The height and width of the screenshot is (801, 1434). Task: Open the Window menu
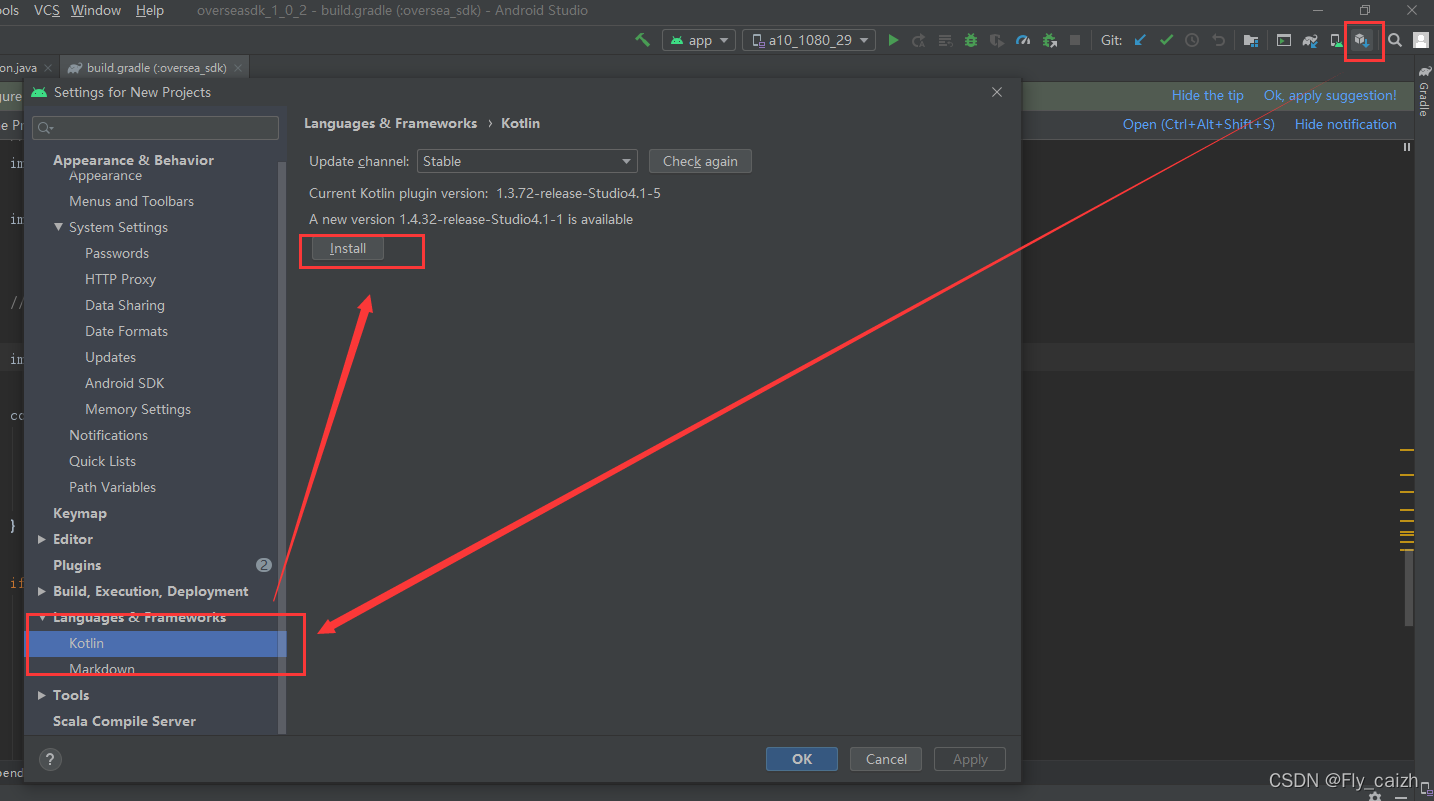pos(97,10)
